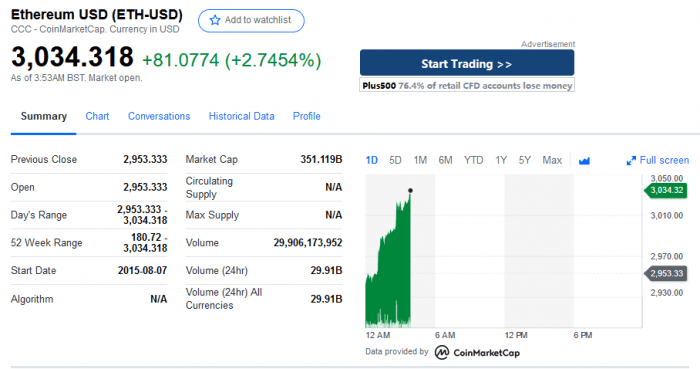Click the Data provided by text
The image size is (700, 369).
397,352
